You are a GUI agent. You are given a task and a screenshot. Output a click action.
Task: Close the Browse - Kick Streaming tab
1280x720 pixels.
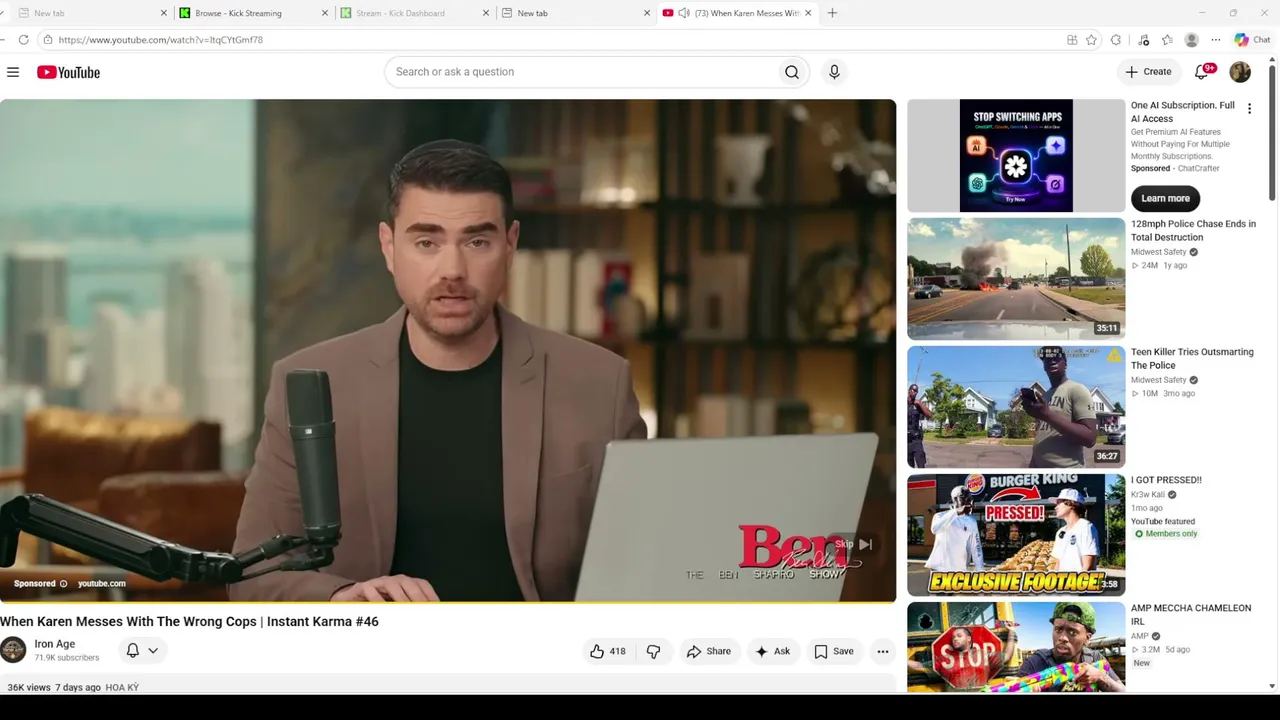[325, 13]
